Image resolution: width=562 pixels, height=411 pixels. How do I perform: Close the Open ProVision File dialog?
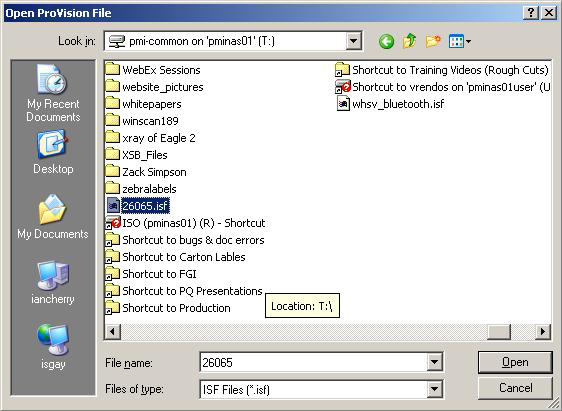pos(548,13)
